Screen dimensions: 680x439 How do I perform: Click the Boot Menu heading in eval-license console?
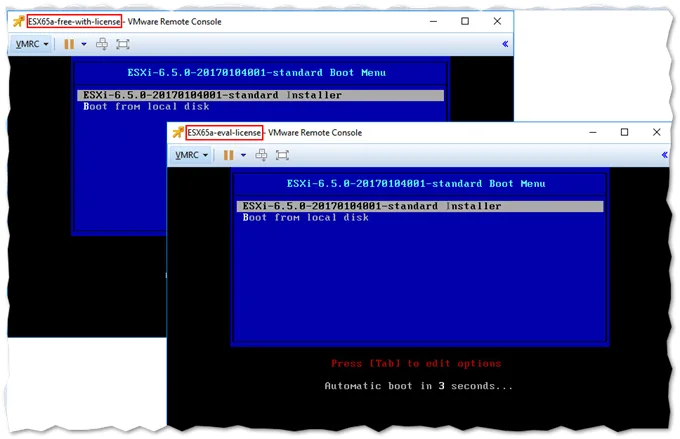416,183
